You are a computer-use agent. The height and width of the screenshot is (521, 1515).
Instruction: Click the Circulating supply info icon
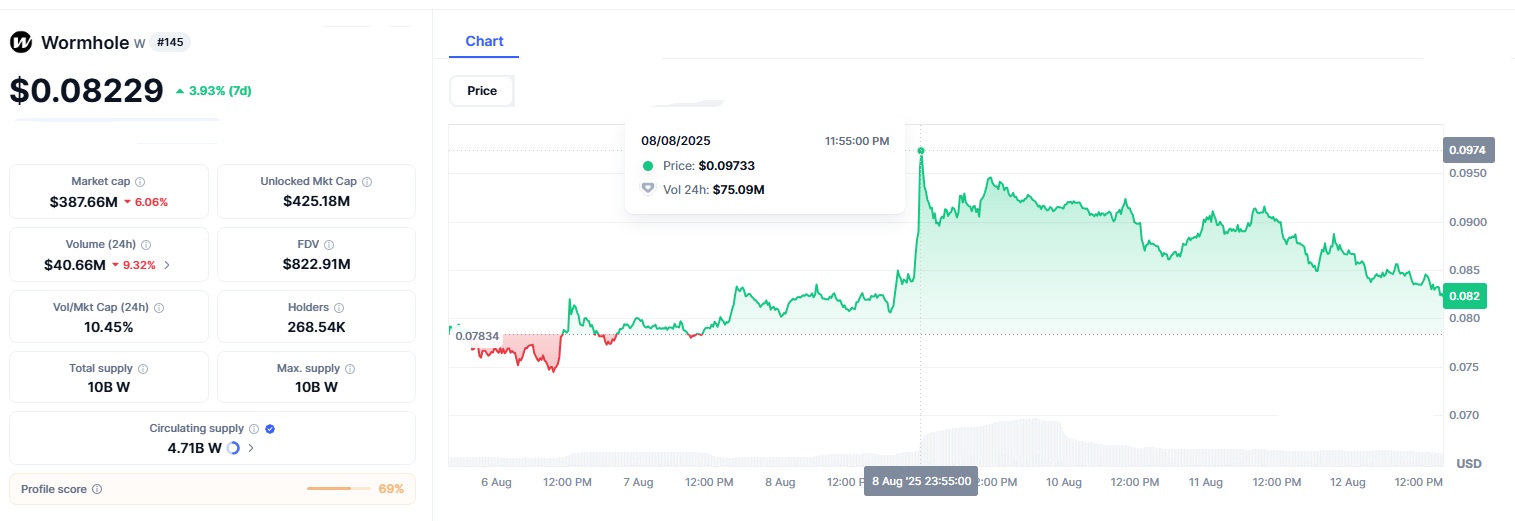point(254,429)
